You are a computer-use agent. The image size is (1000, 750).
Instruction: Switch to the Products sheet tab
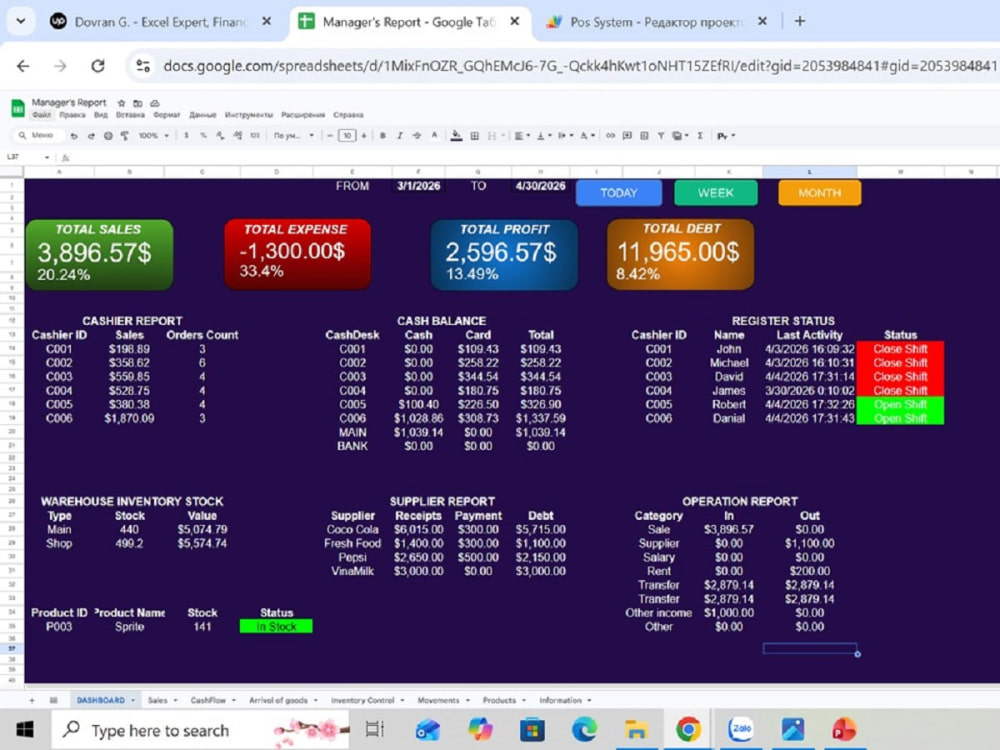pos(504,700)
